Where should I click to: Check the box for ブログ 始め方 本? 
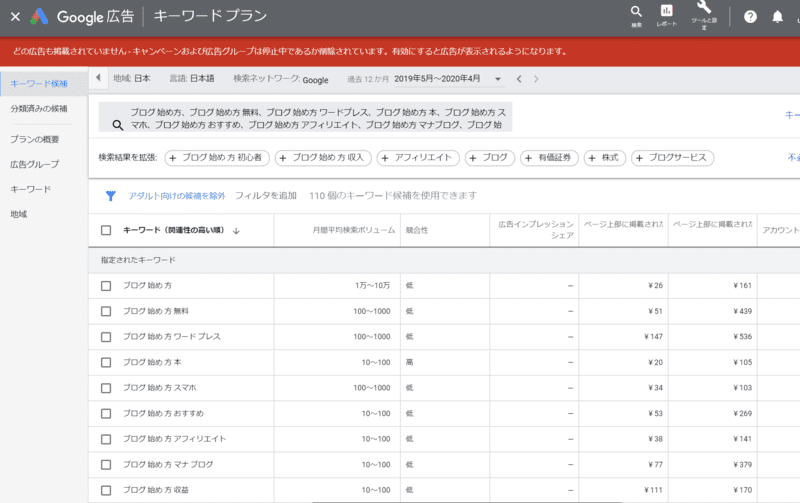pyautogui.click(x=106, y=363)
